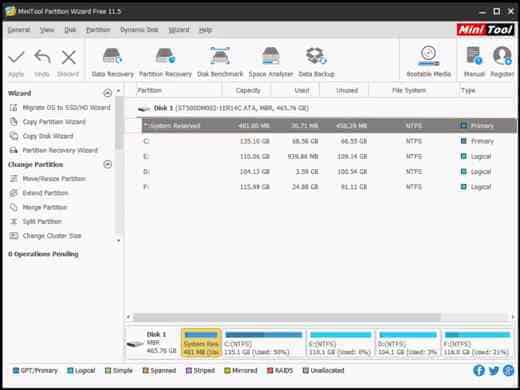Click the MiniTool logo
520x390 pixels.
[x=485, y=30]
